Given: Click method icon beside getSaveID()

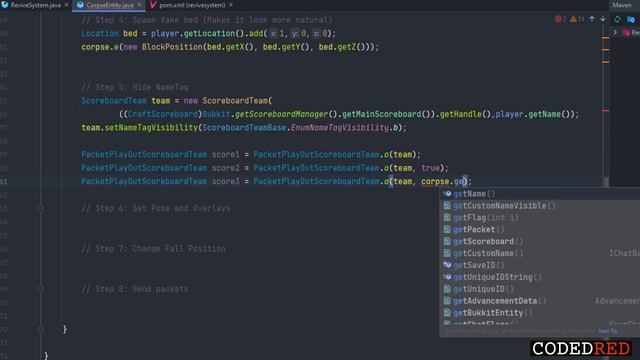Looking at the screenshot, I should coord(447,265).
